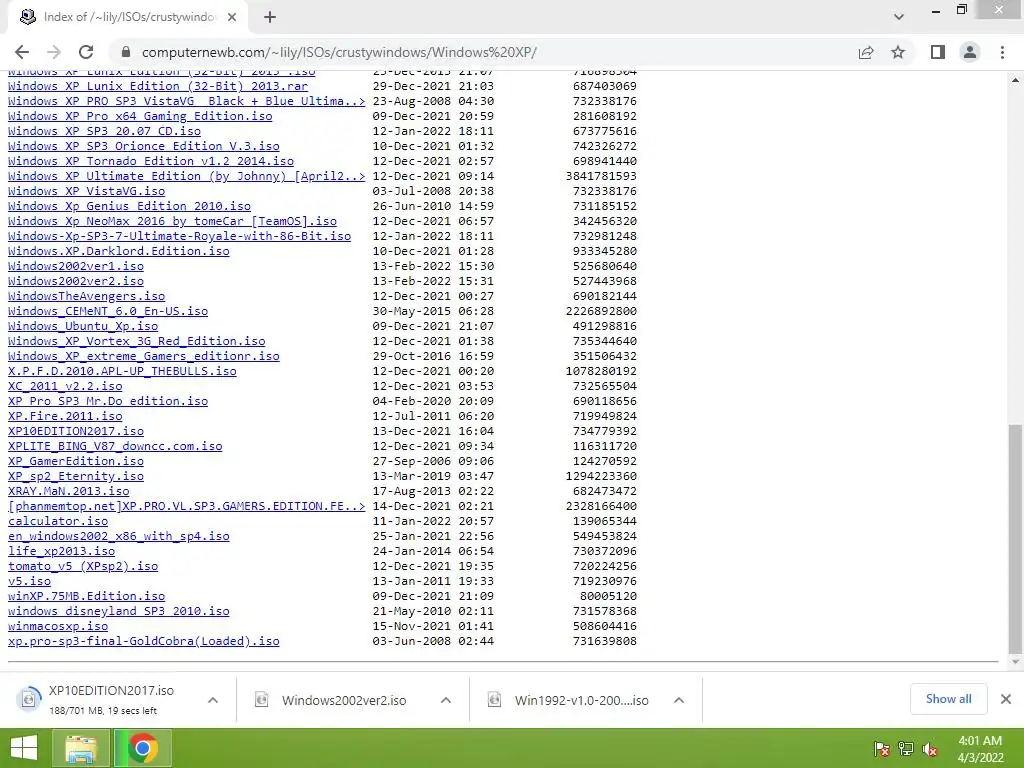Open windows_disneyland_SP3_2010.iso link
This screenshot has width=1024, height=768.
(118, 612)
